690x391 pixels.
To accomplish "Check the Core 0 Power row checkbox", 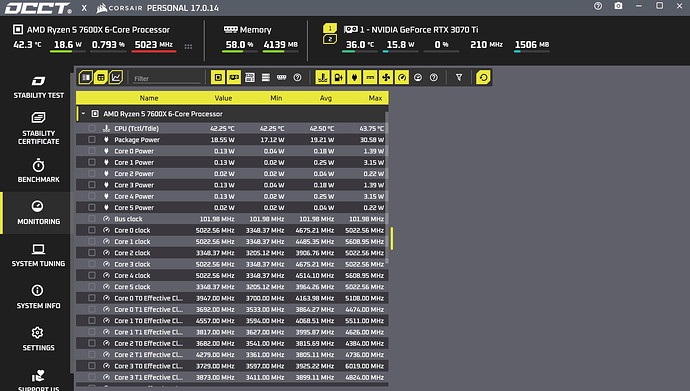I will 92,151.
